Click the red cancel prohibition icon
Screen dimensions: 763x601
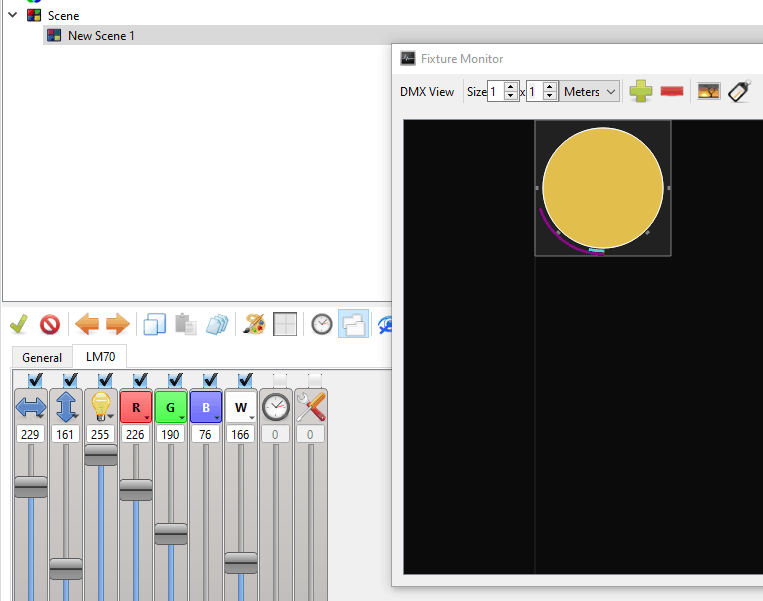pos(50,324)
